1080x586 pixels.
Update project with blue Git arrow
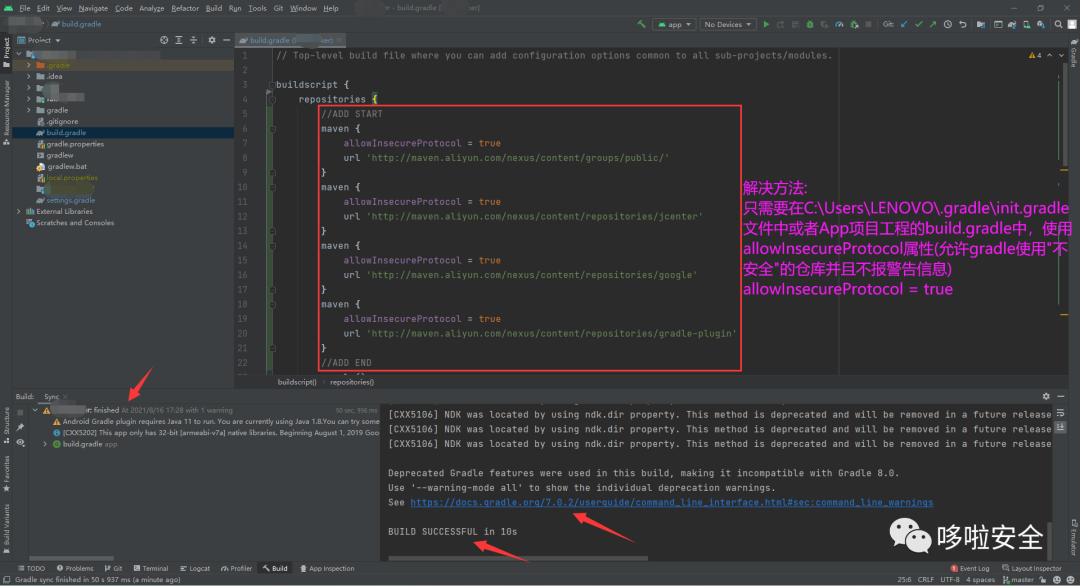[x=904, y=24]
